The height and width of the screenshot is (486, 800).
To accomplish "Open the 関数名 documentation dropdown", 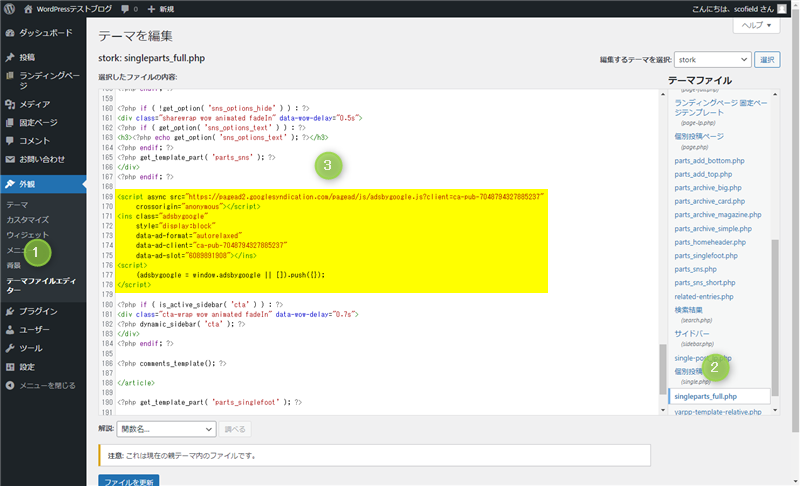I will pyautogui.click(x=166, y=429).
